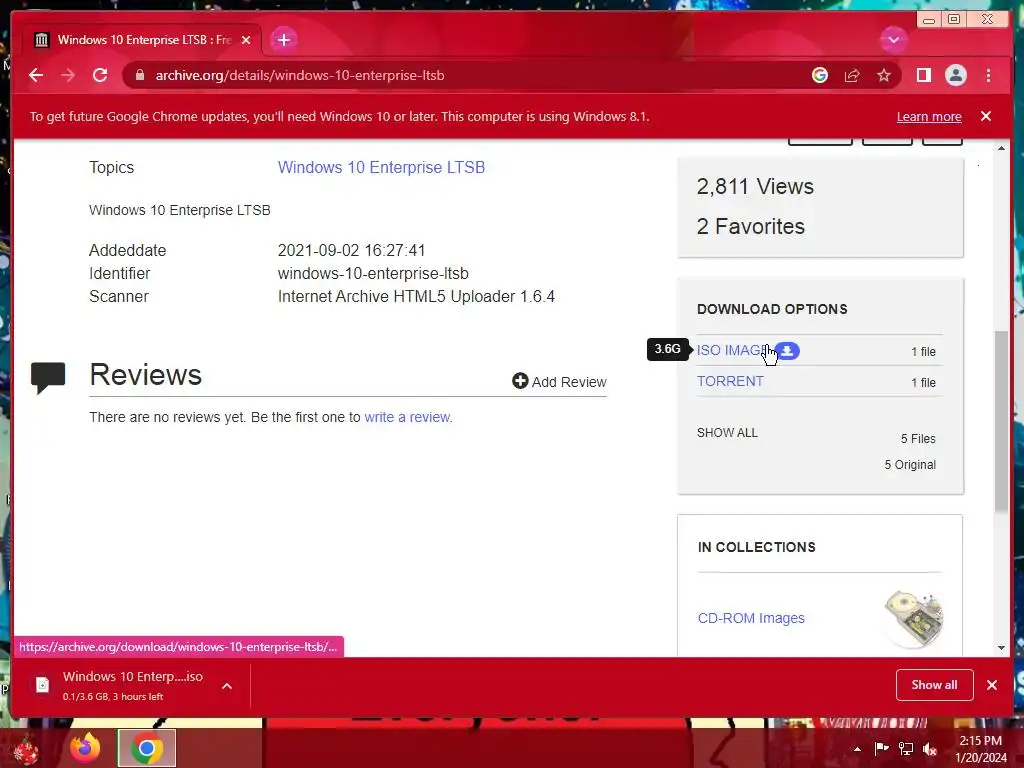Close the Windows 10 Enterprise LTSB tab
This screenshot has height=768, width=1024.
pyautogui.click(x=246, y=40)
